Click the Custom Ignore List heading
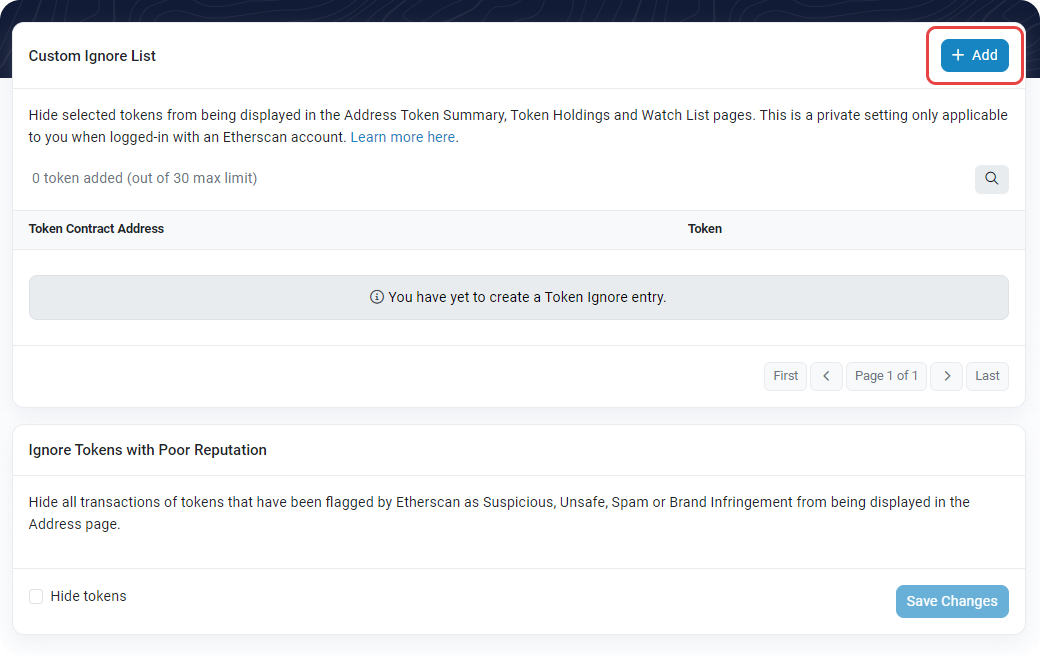 (x=92, y=56)
